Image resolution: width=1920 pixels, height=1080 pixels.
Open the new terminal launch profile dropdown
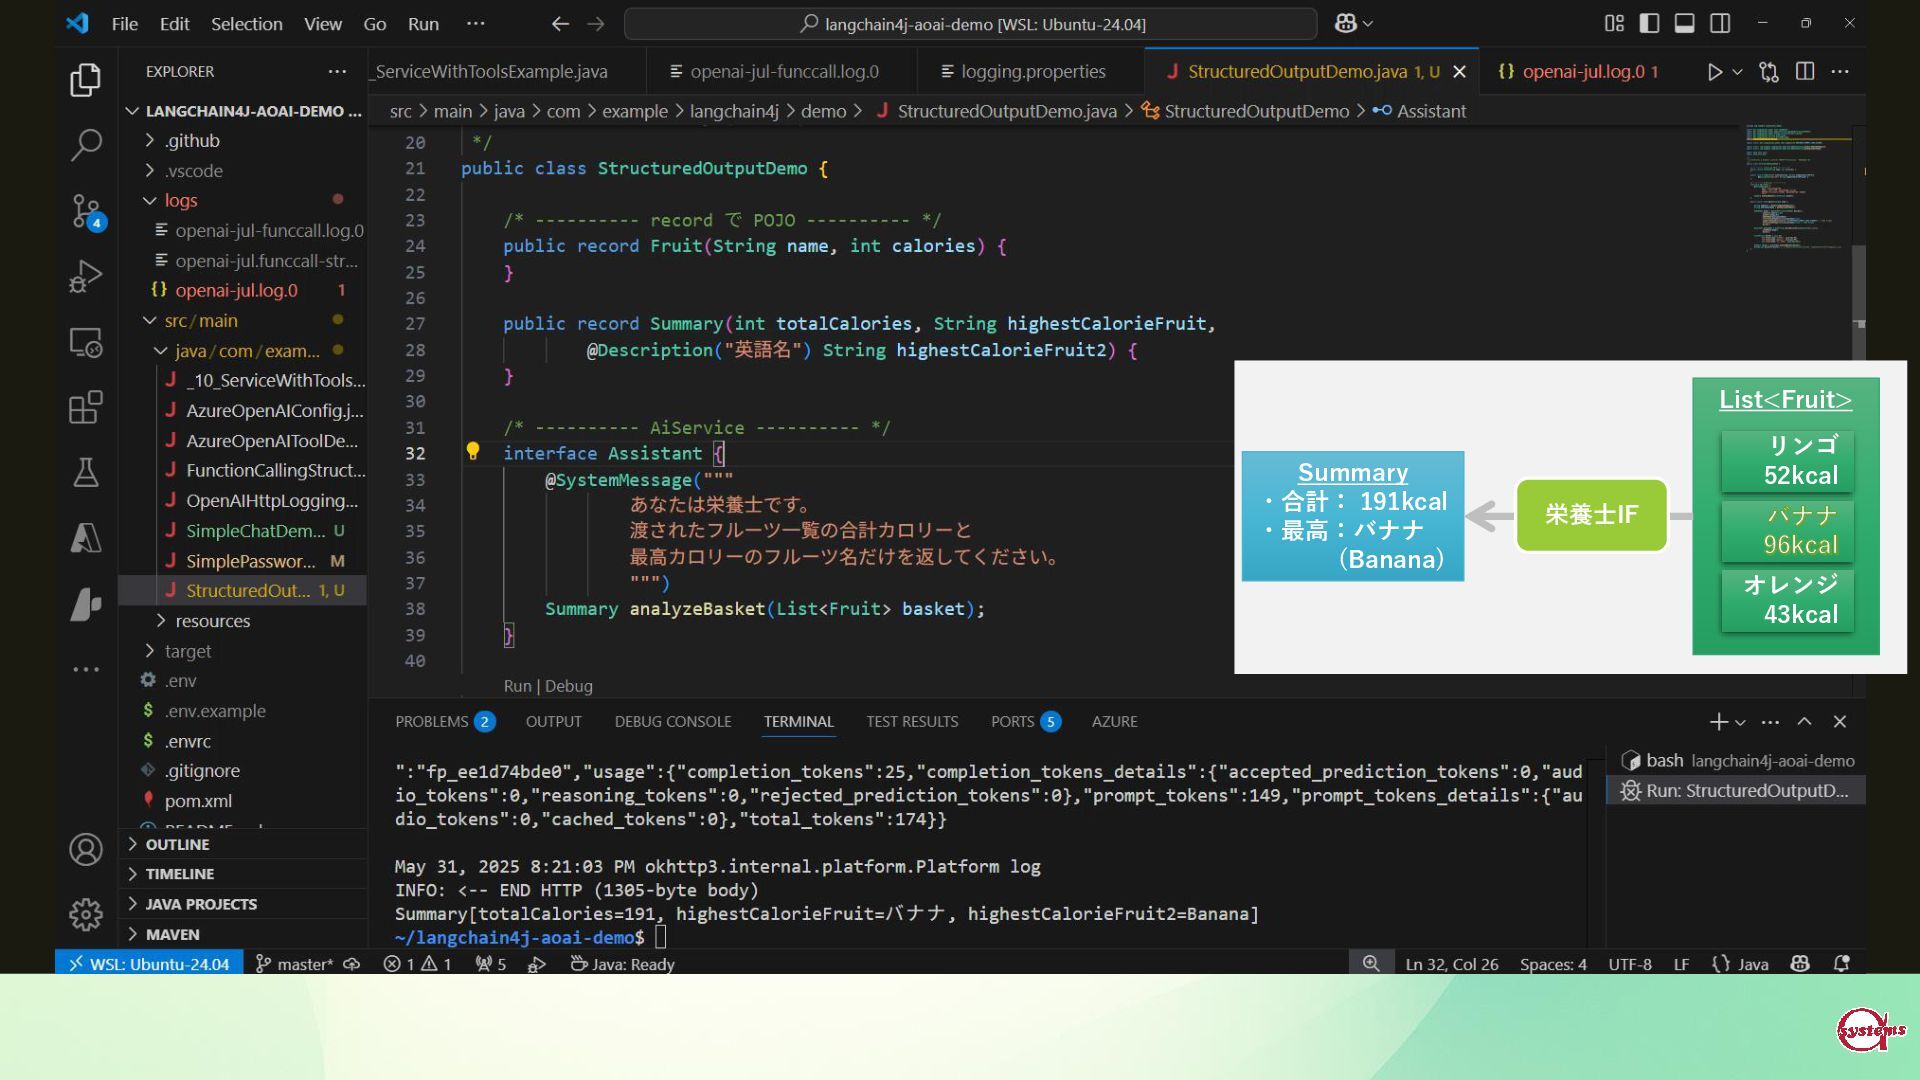[1740, 721]
